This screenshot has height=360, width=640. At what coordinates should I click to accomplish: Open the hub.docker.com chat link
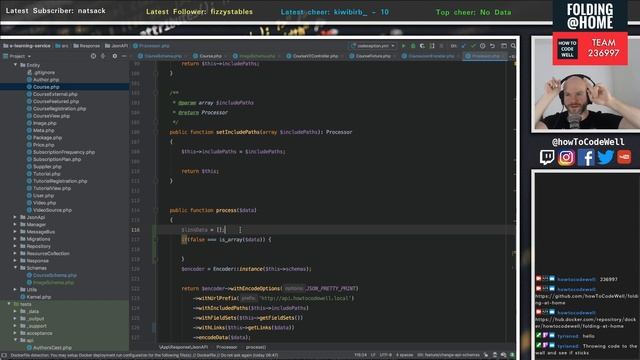(x=587, y=322)
